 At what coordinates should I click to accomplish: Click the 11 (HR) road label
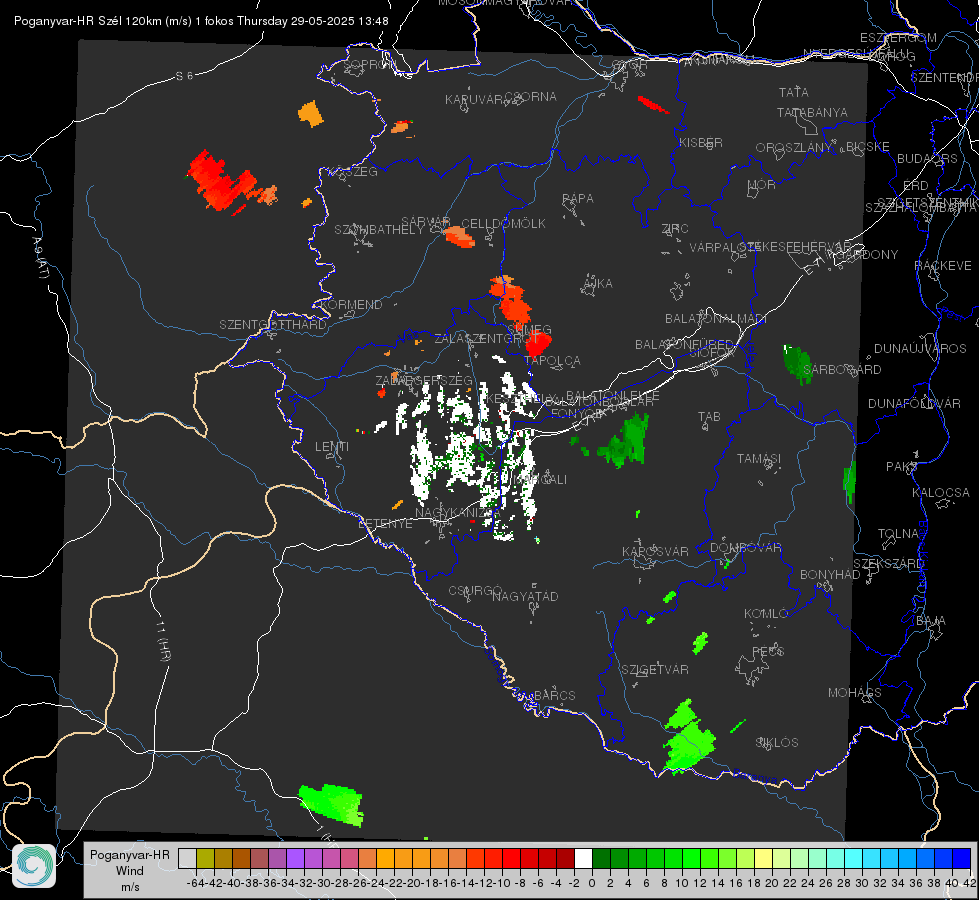163,640
